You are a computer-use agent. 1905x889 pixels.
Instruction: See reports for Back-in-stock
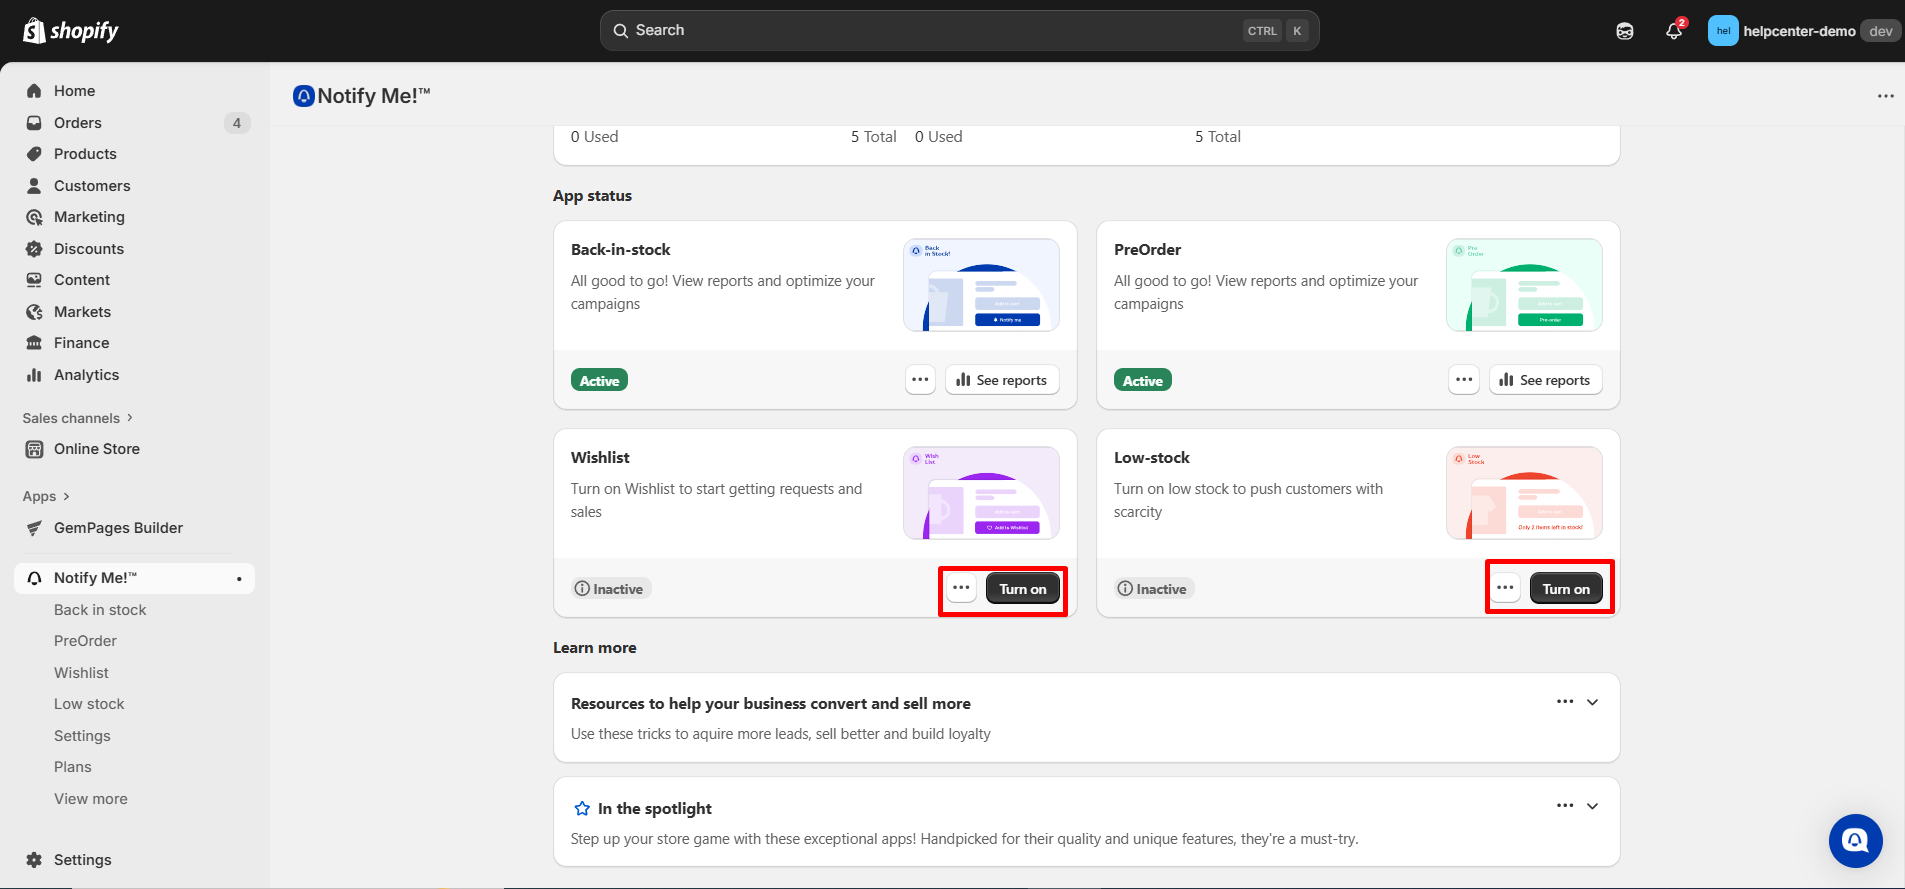[1002, 380]
